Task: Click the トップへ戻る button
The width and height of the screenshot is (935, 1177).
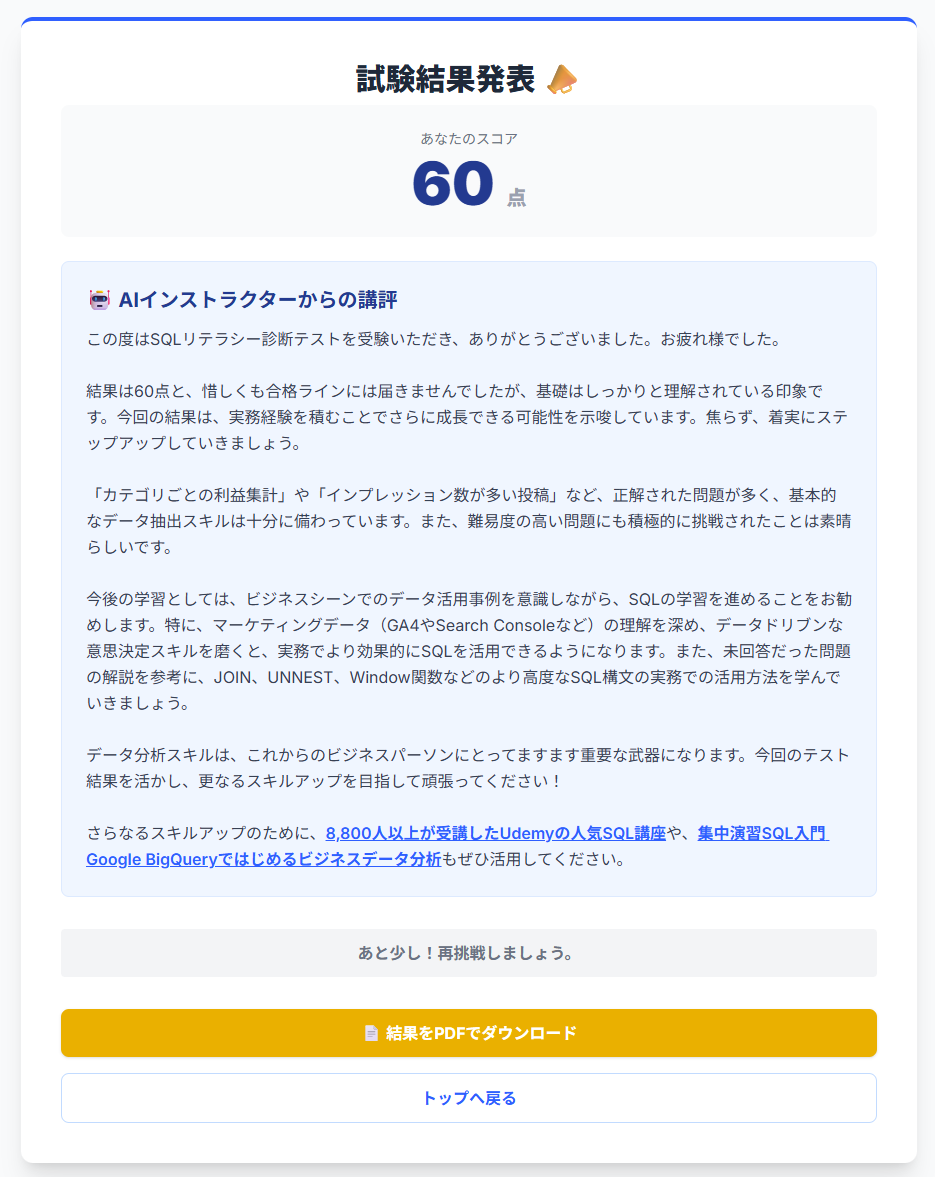Action: pos(468,1098)
